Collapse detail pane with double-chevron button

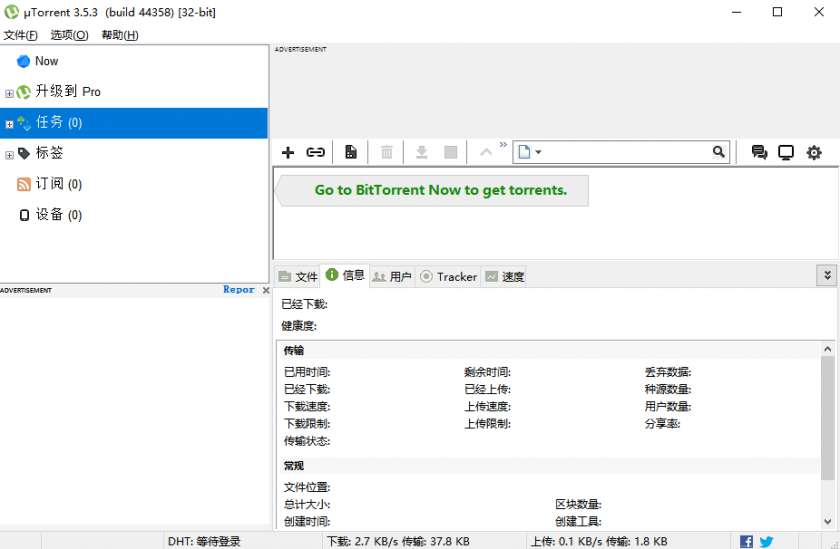827,275
